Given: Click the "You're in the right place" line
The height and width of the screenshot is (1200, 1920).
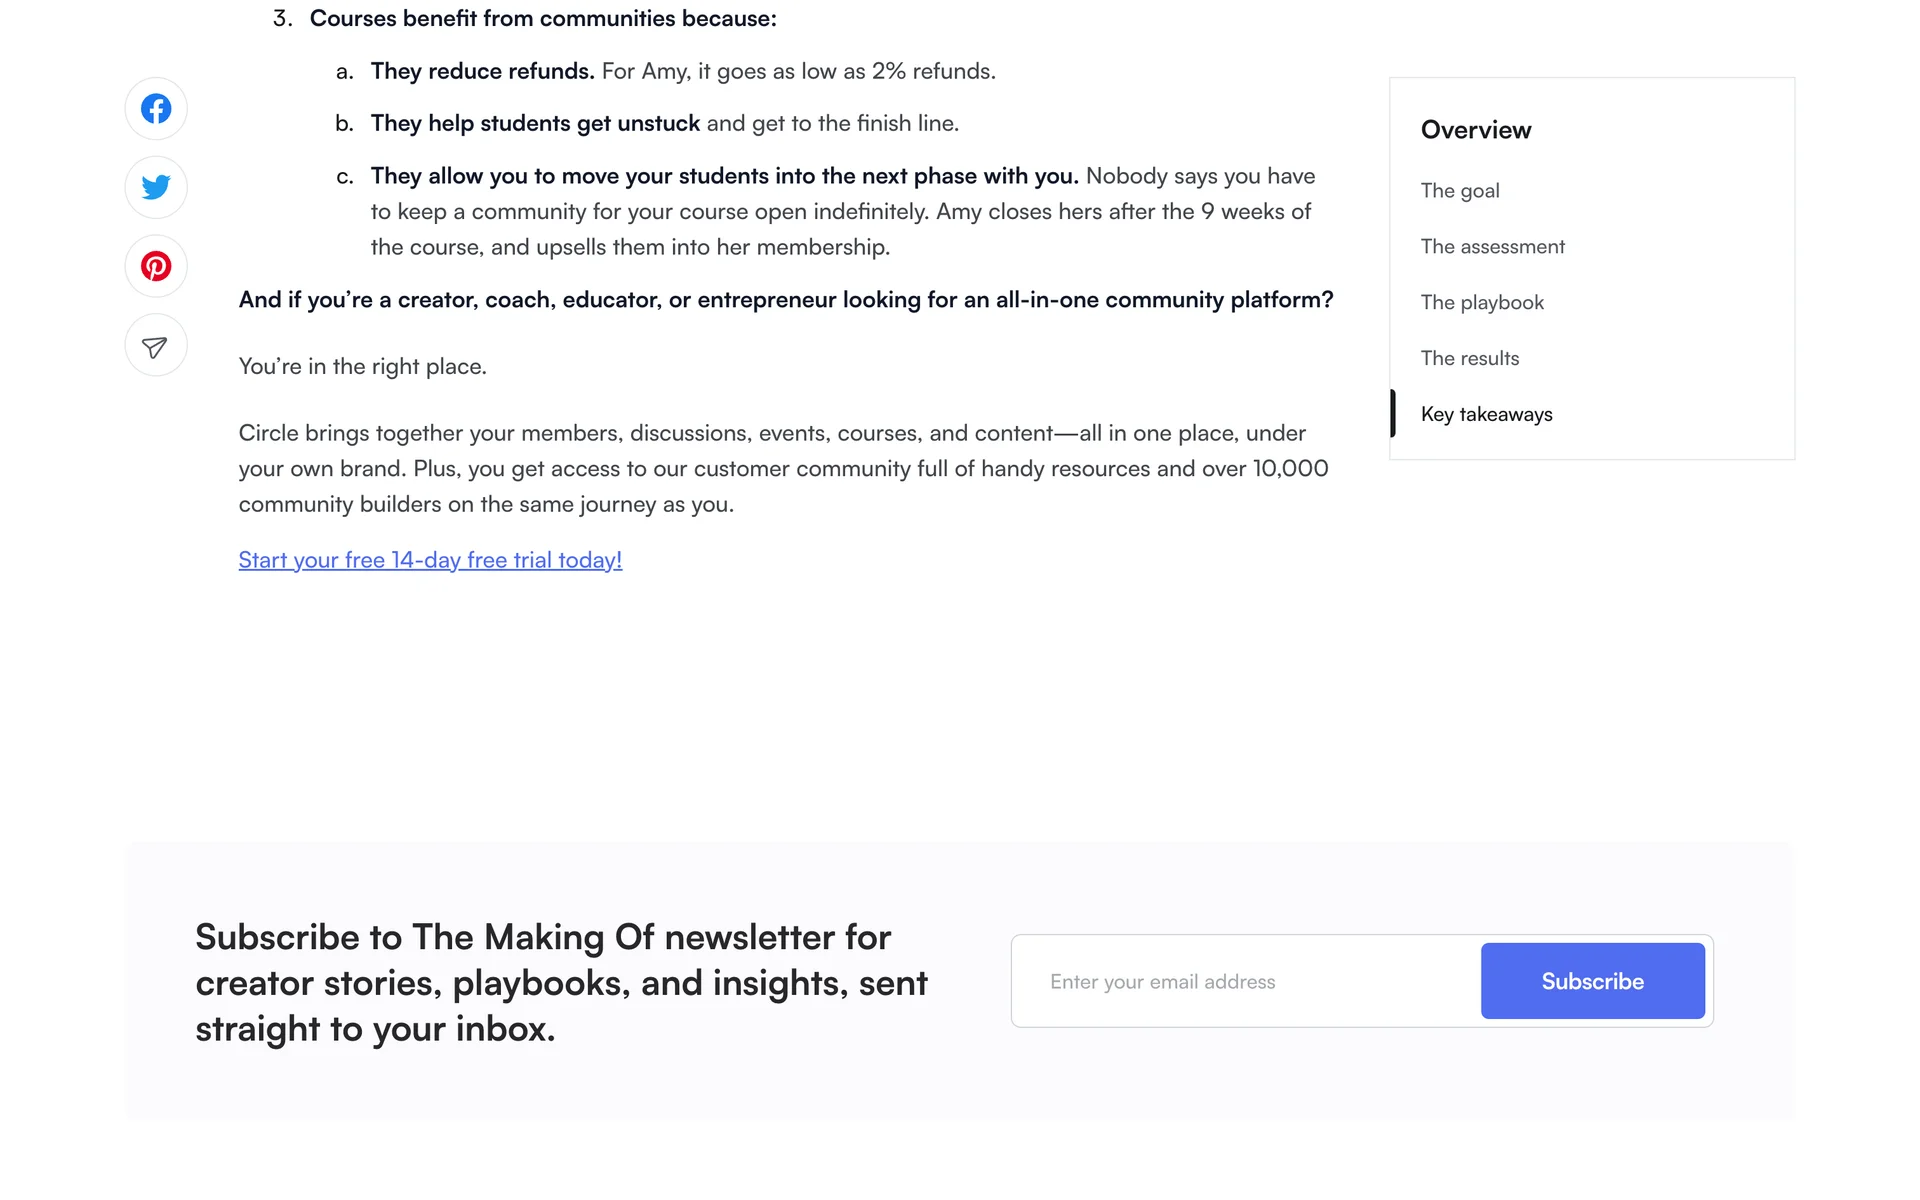Looking at the screenshot, I should coord(362,367).
